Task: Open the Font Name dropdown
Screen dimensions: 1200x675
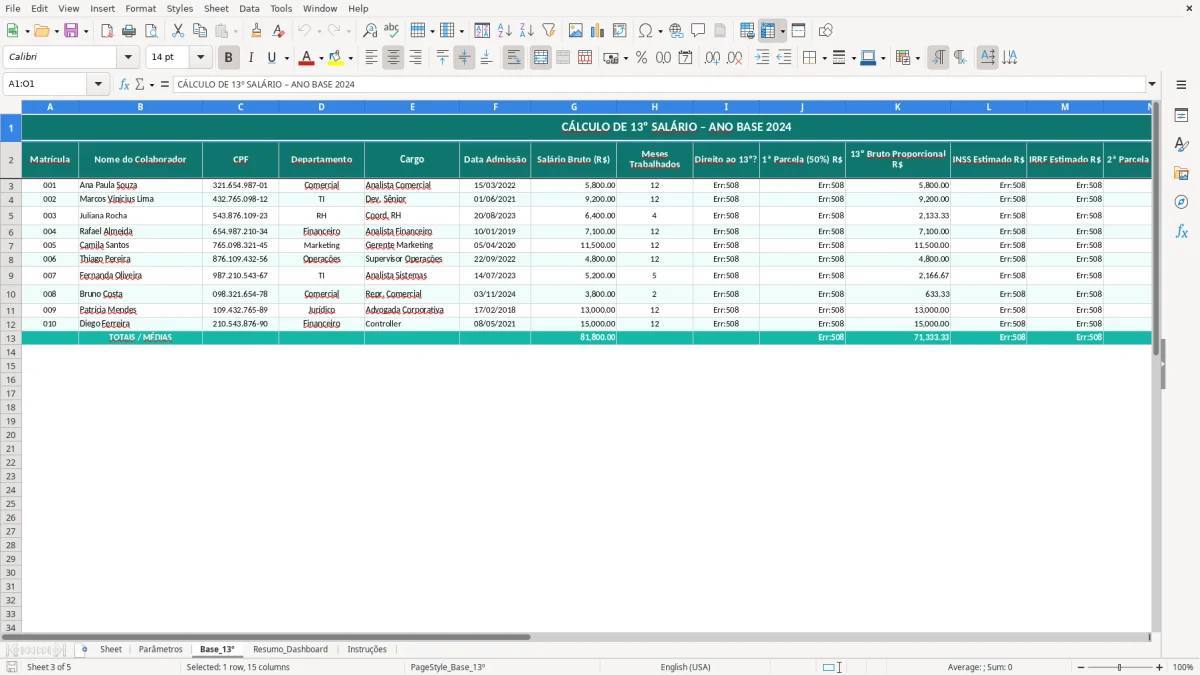Action: click(x=128, y=58)
